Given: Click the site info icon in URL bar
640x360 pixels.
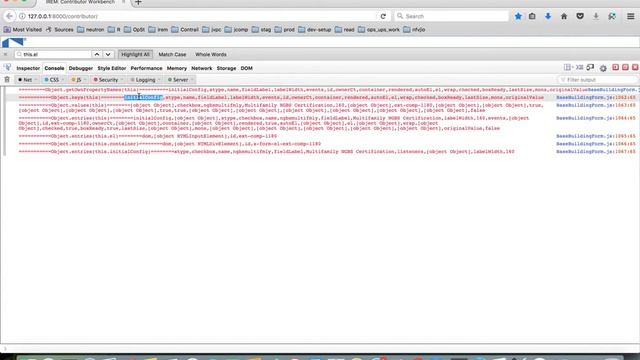Looking at the screenshot, I should (x=22, y=16).
